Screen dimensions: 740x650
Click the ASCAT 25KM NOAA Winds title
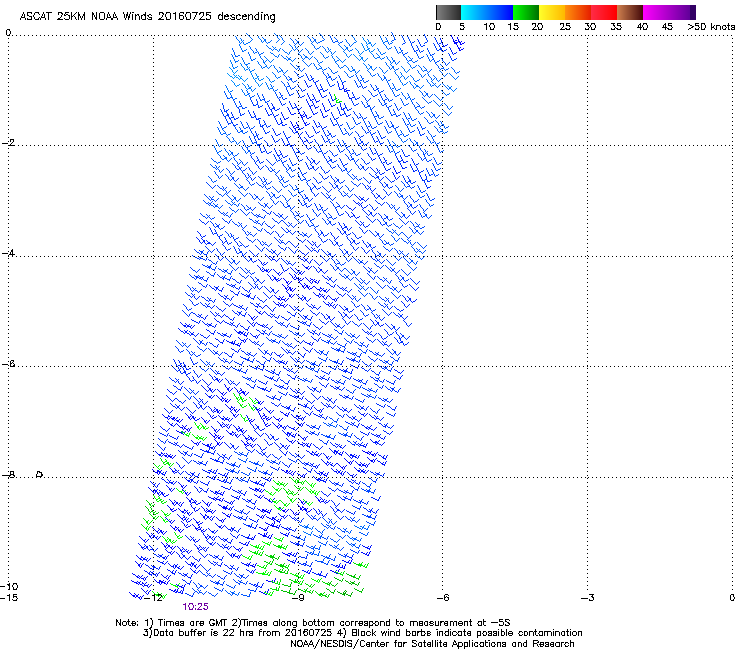coord(147,17)
